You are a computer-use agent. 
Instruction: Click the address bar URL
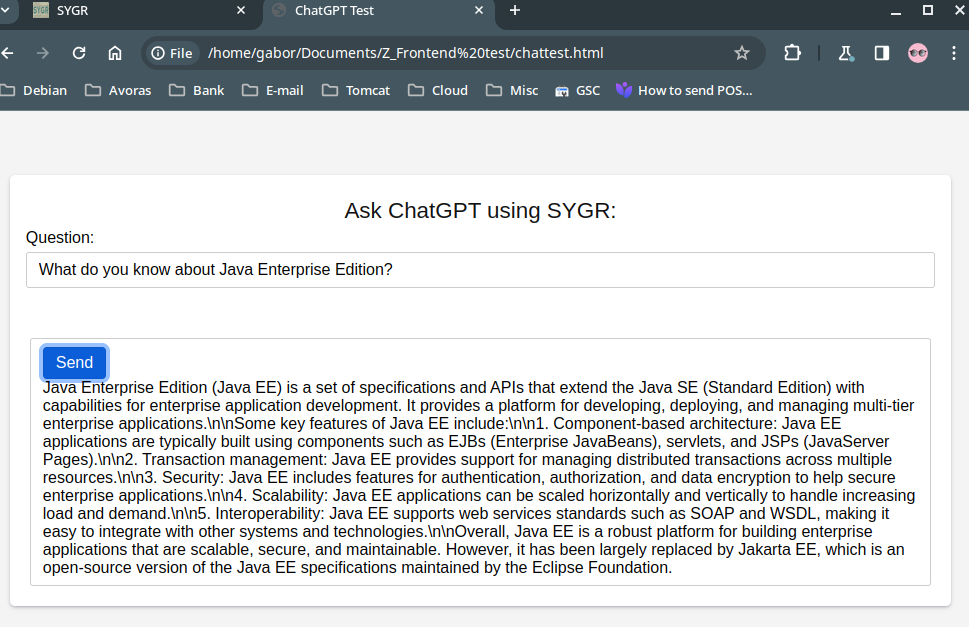click(x=405, y=53)
